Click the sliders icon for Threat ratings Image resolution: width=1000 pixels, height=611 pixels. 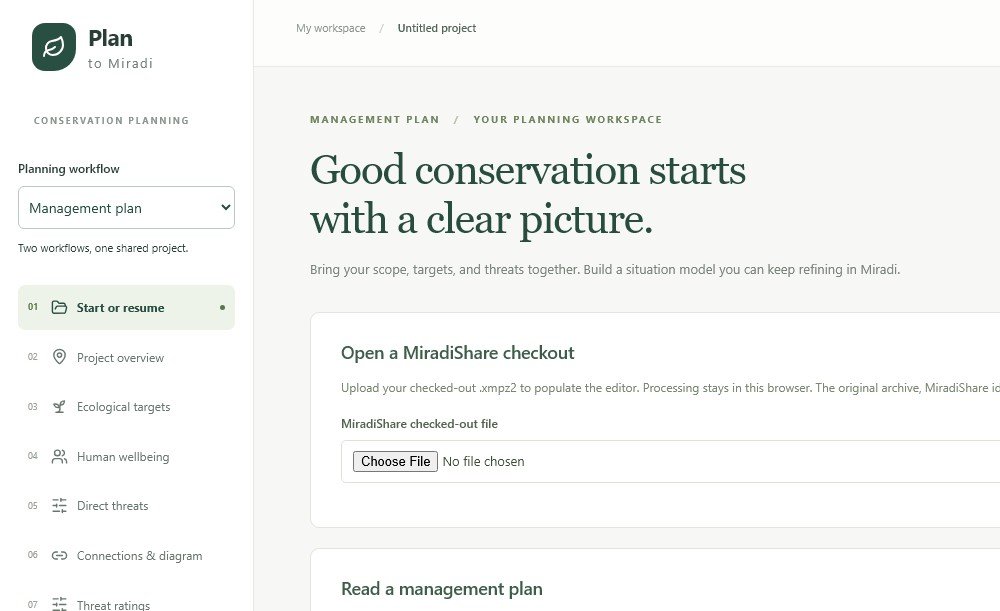click(59, 604)
